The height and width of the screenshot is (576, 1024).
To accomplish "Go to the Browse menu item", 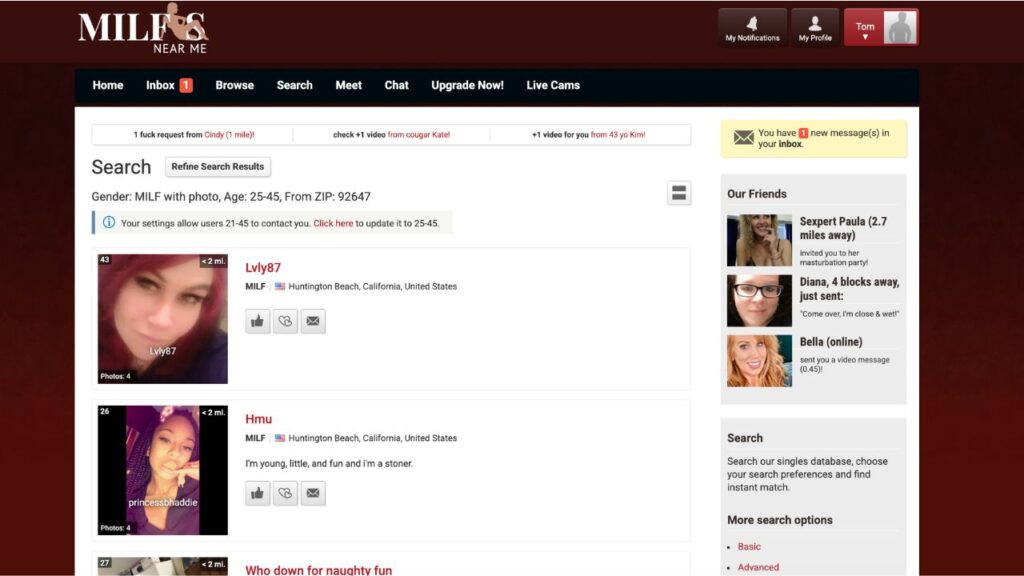I will coord(234,85).
